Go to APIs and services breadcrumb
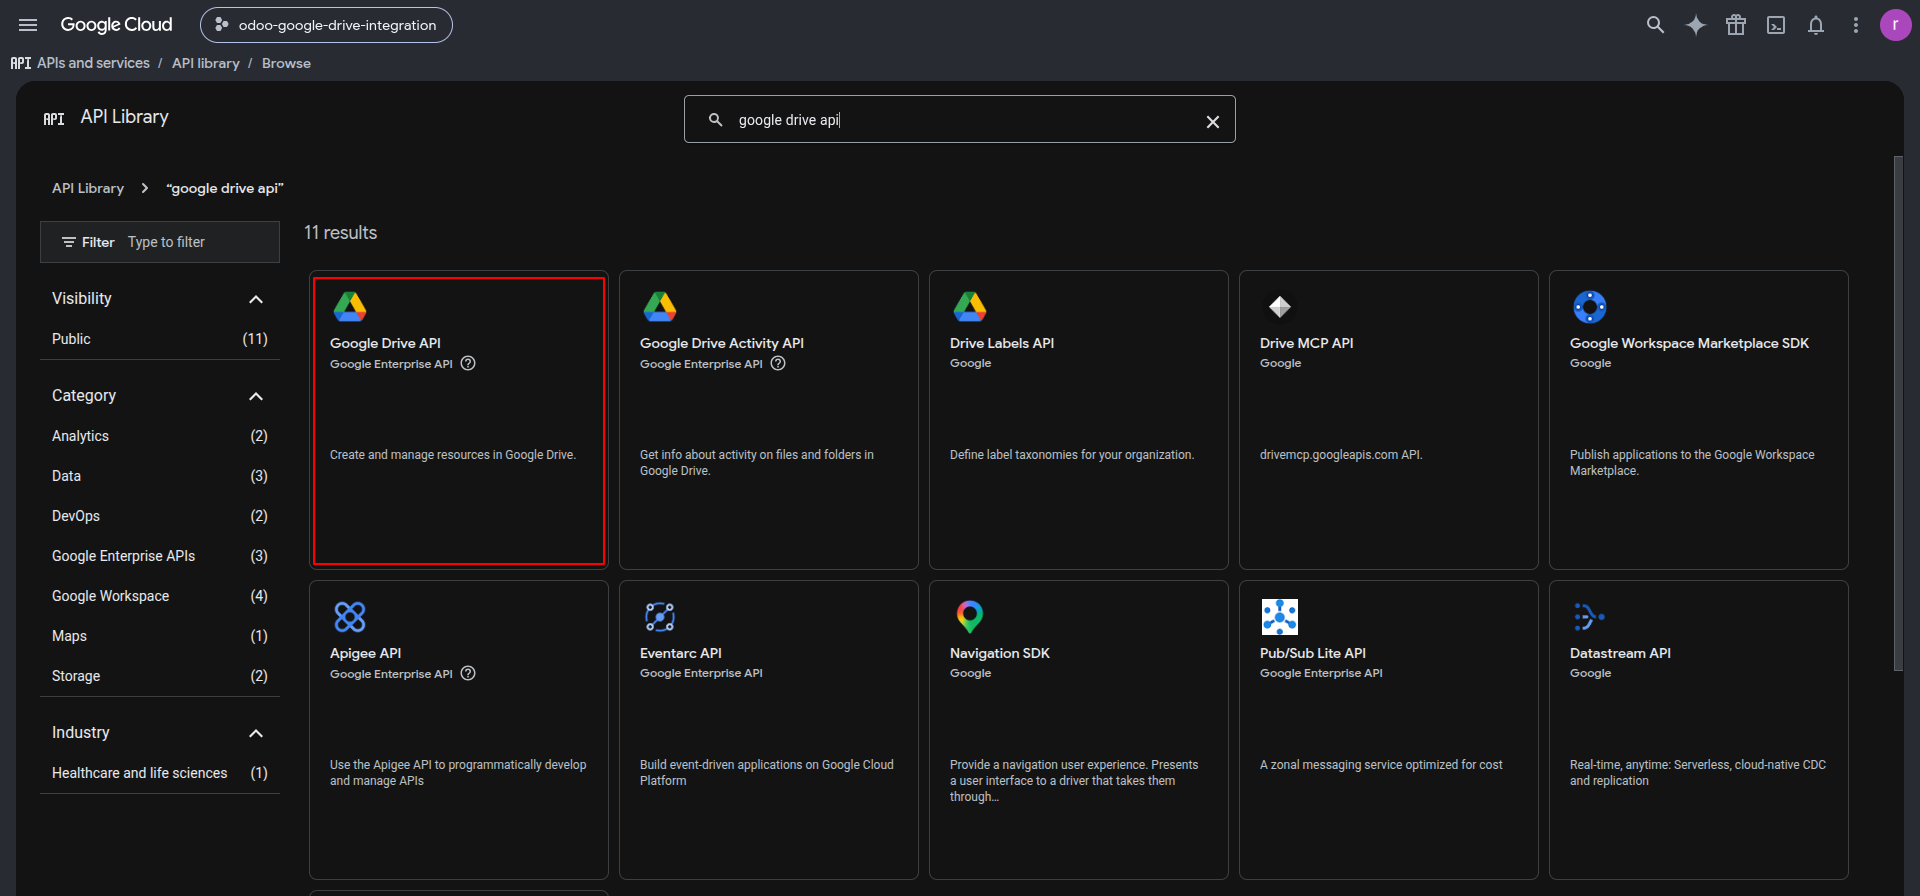This screenshot has width=1920, height=896. click(93, 63)
